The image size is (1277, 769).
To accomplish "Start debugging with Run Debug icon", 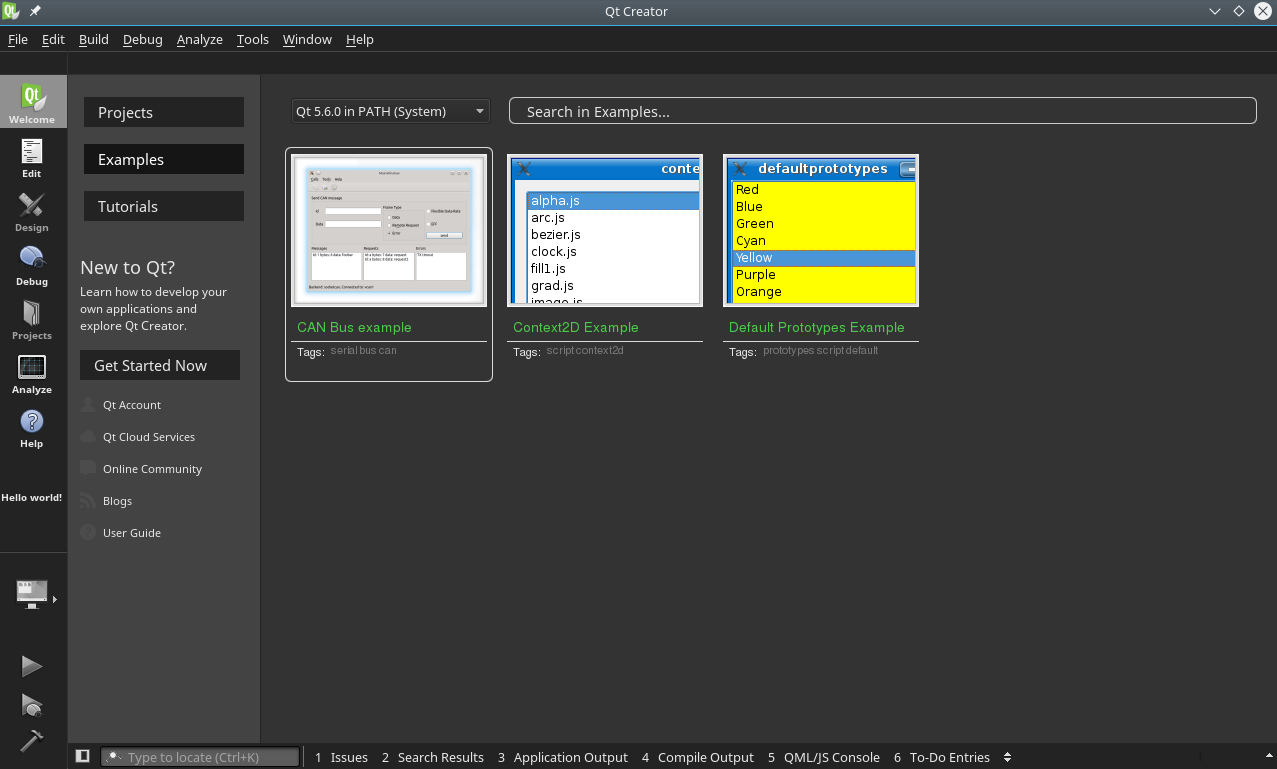I will 32,705.
